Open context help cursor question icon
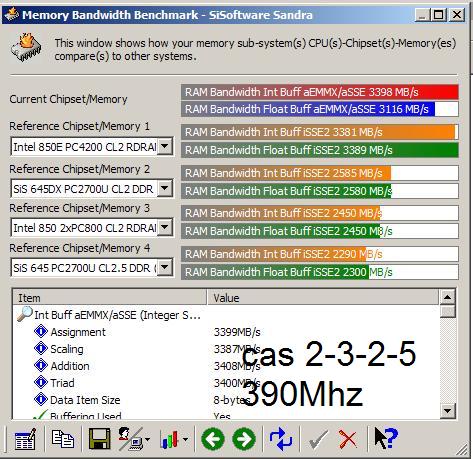The width and height of the screenshot is (473, 459). pos(386,438)
